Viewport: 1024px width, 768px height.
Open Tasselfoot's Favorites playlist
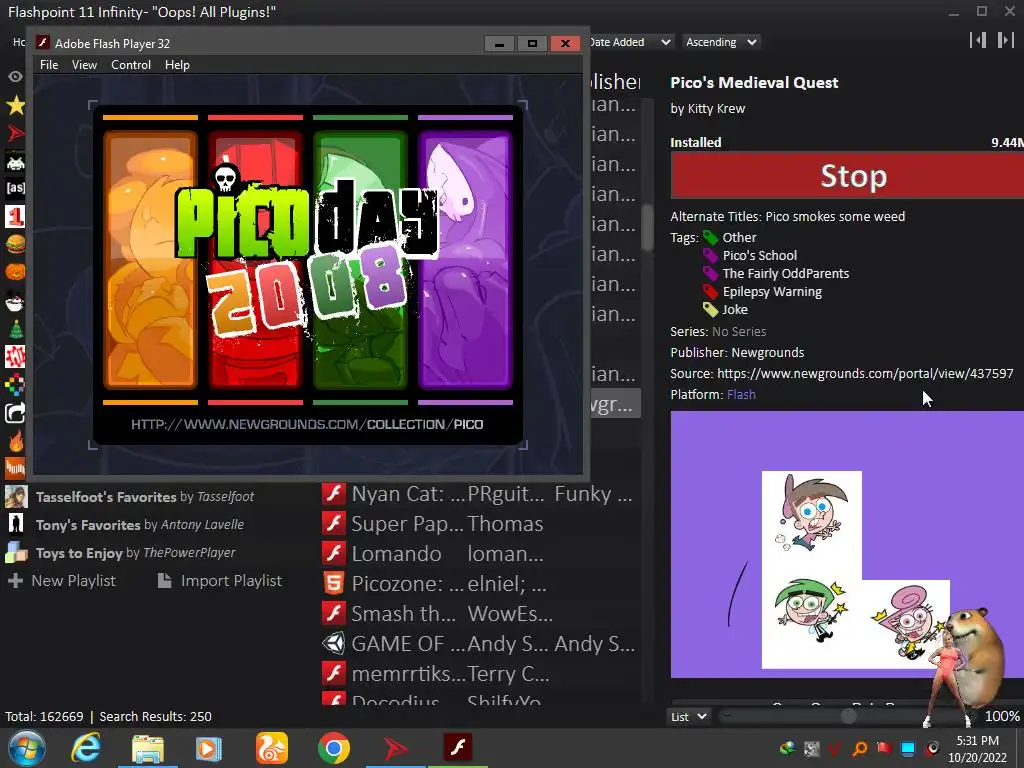(x=145, y=497)
